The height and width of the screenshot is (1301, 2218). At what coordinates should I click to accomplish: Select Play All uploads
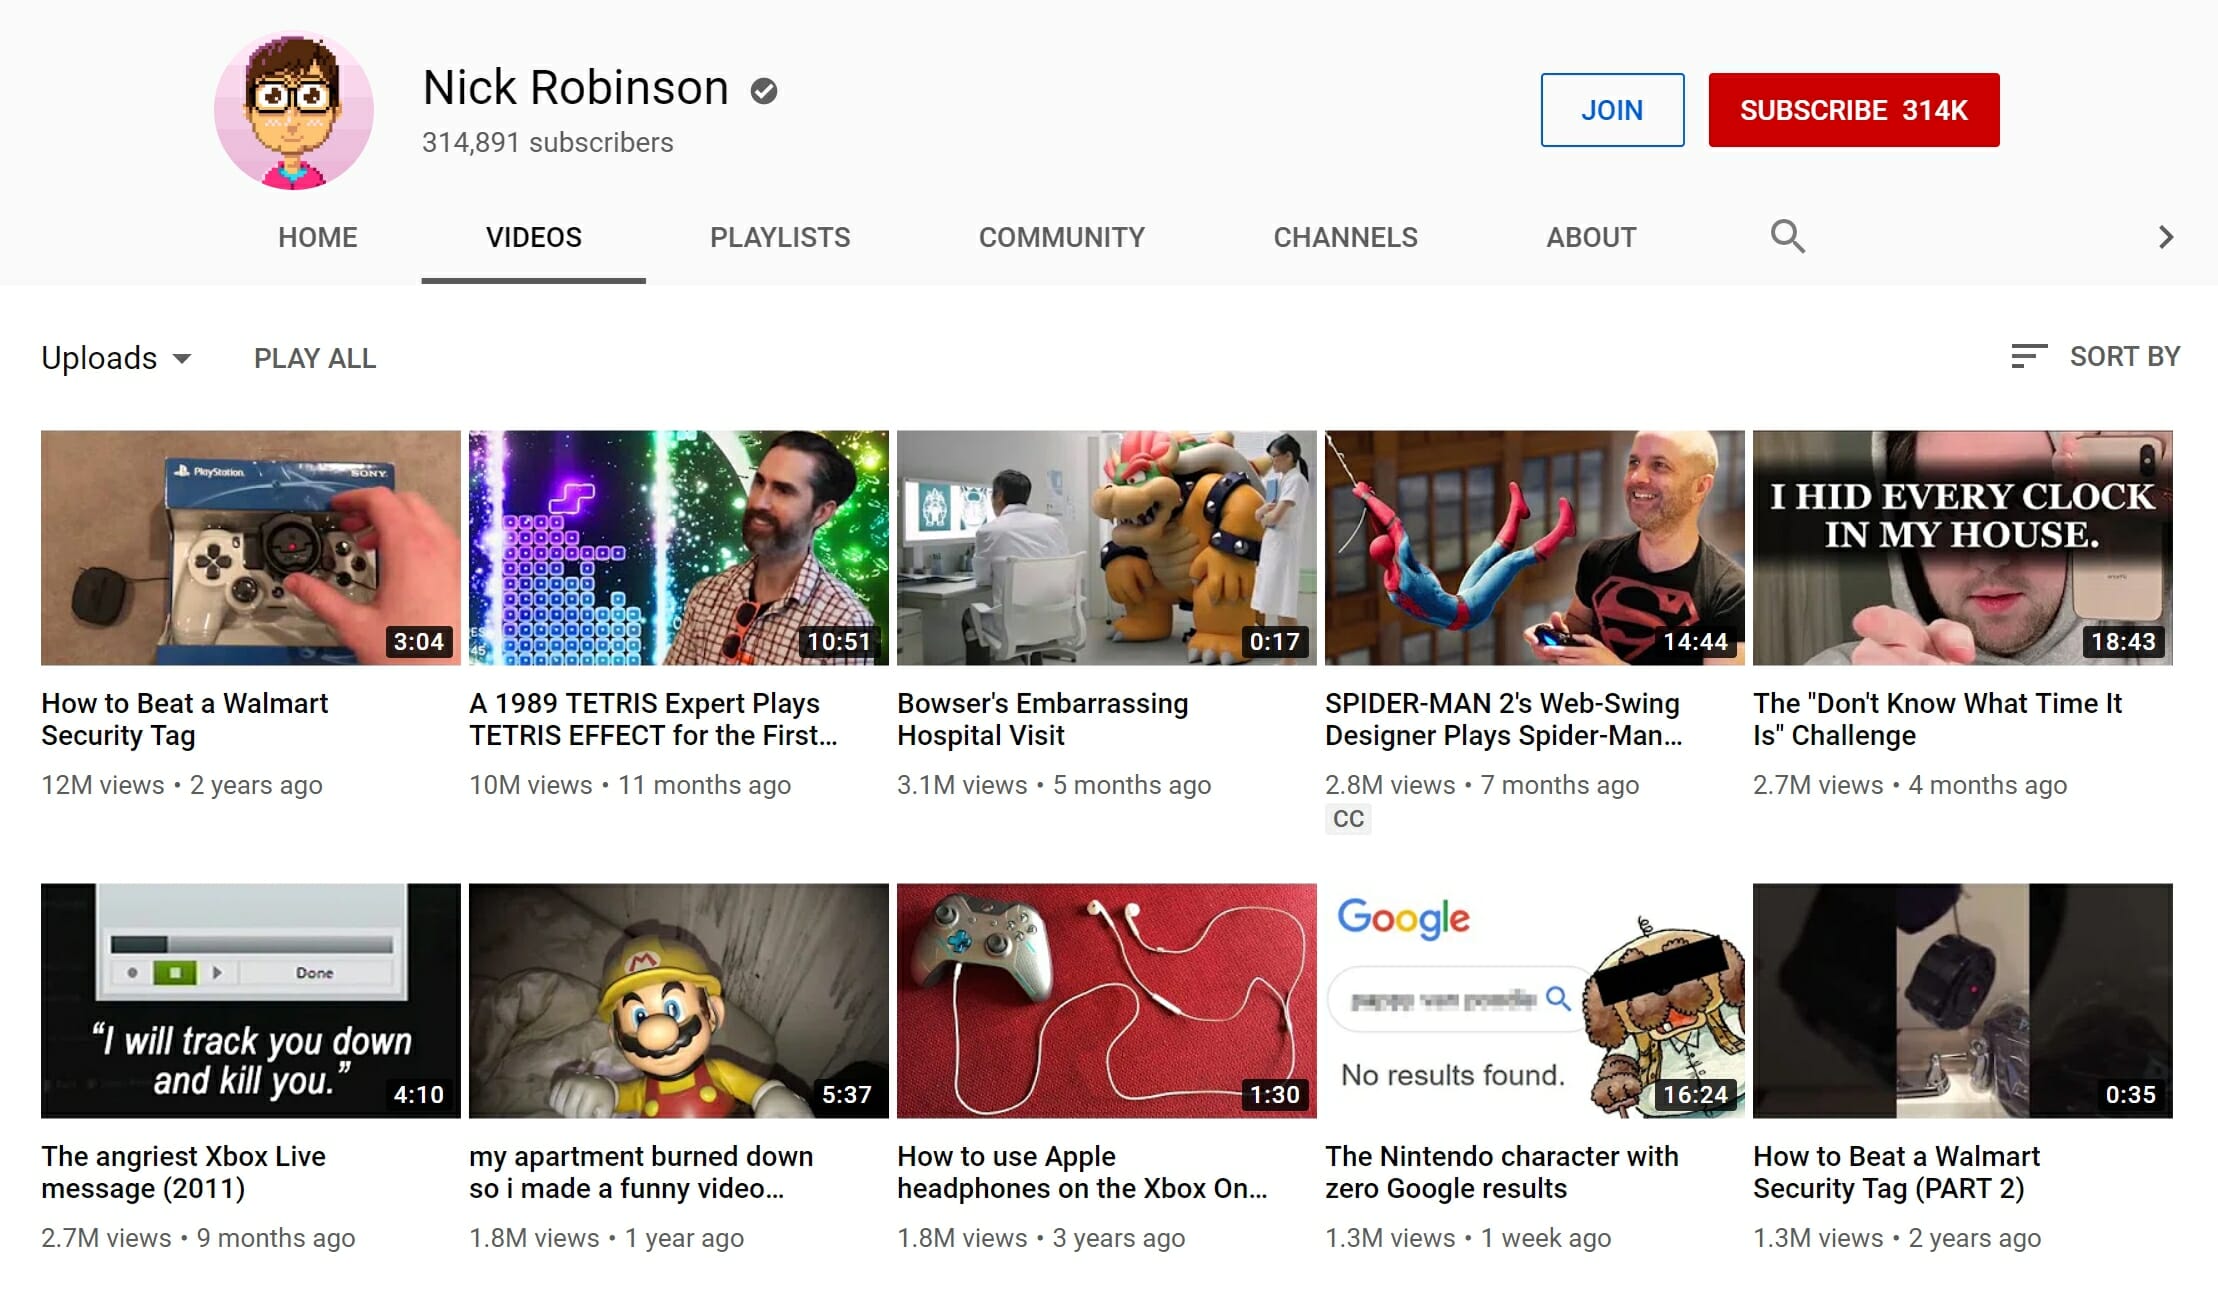click(315, 358)
